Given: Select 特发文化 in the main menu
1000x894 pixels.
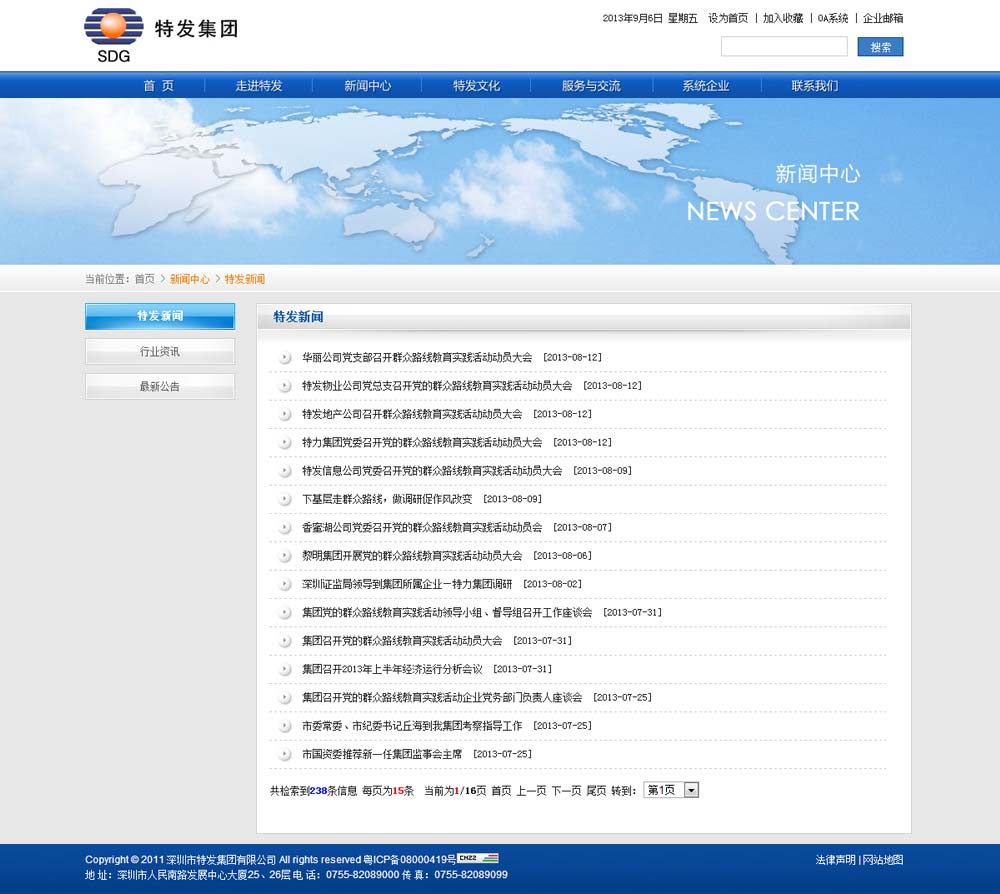Looking at the screenshot, I should (x=476, y=86).
